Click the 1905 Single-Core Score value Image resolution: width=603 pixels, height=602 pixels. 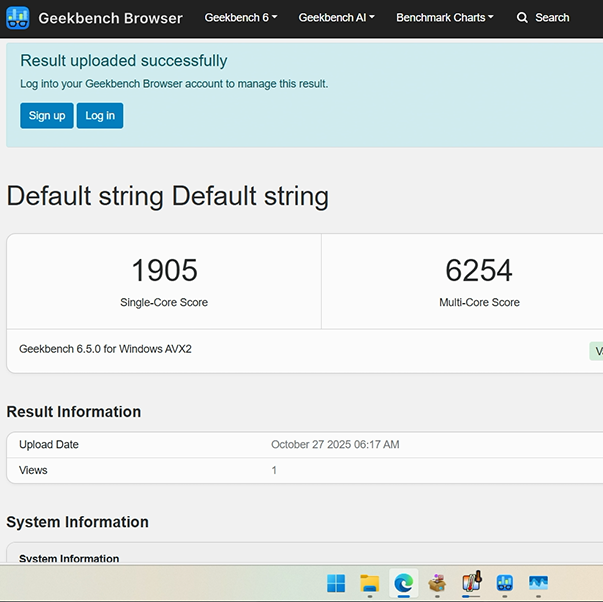(164, 270)
